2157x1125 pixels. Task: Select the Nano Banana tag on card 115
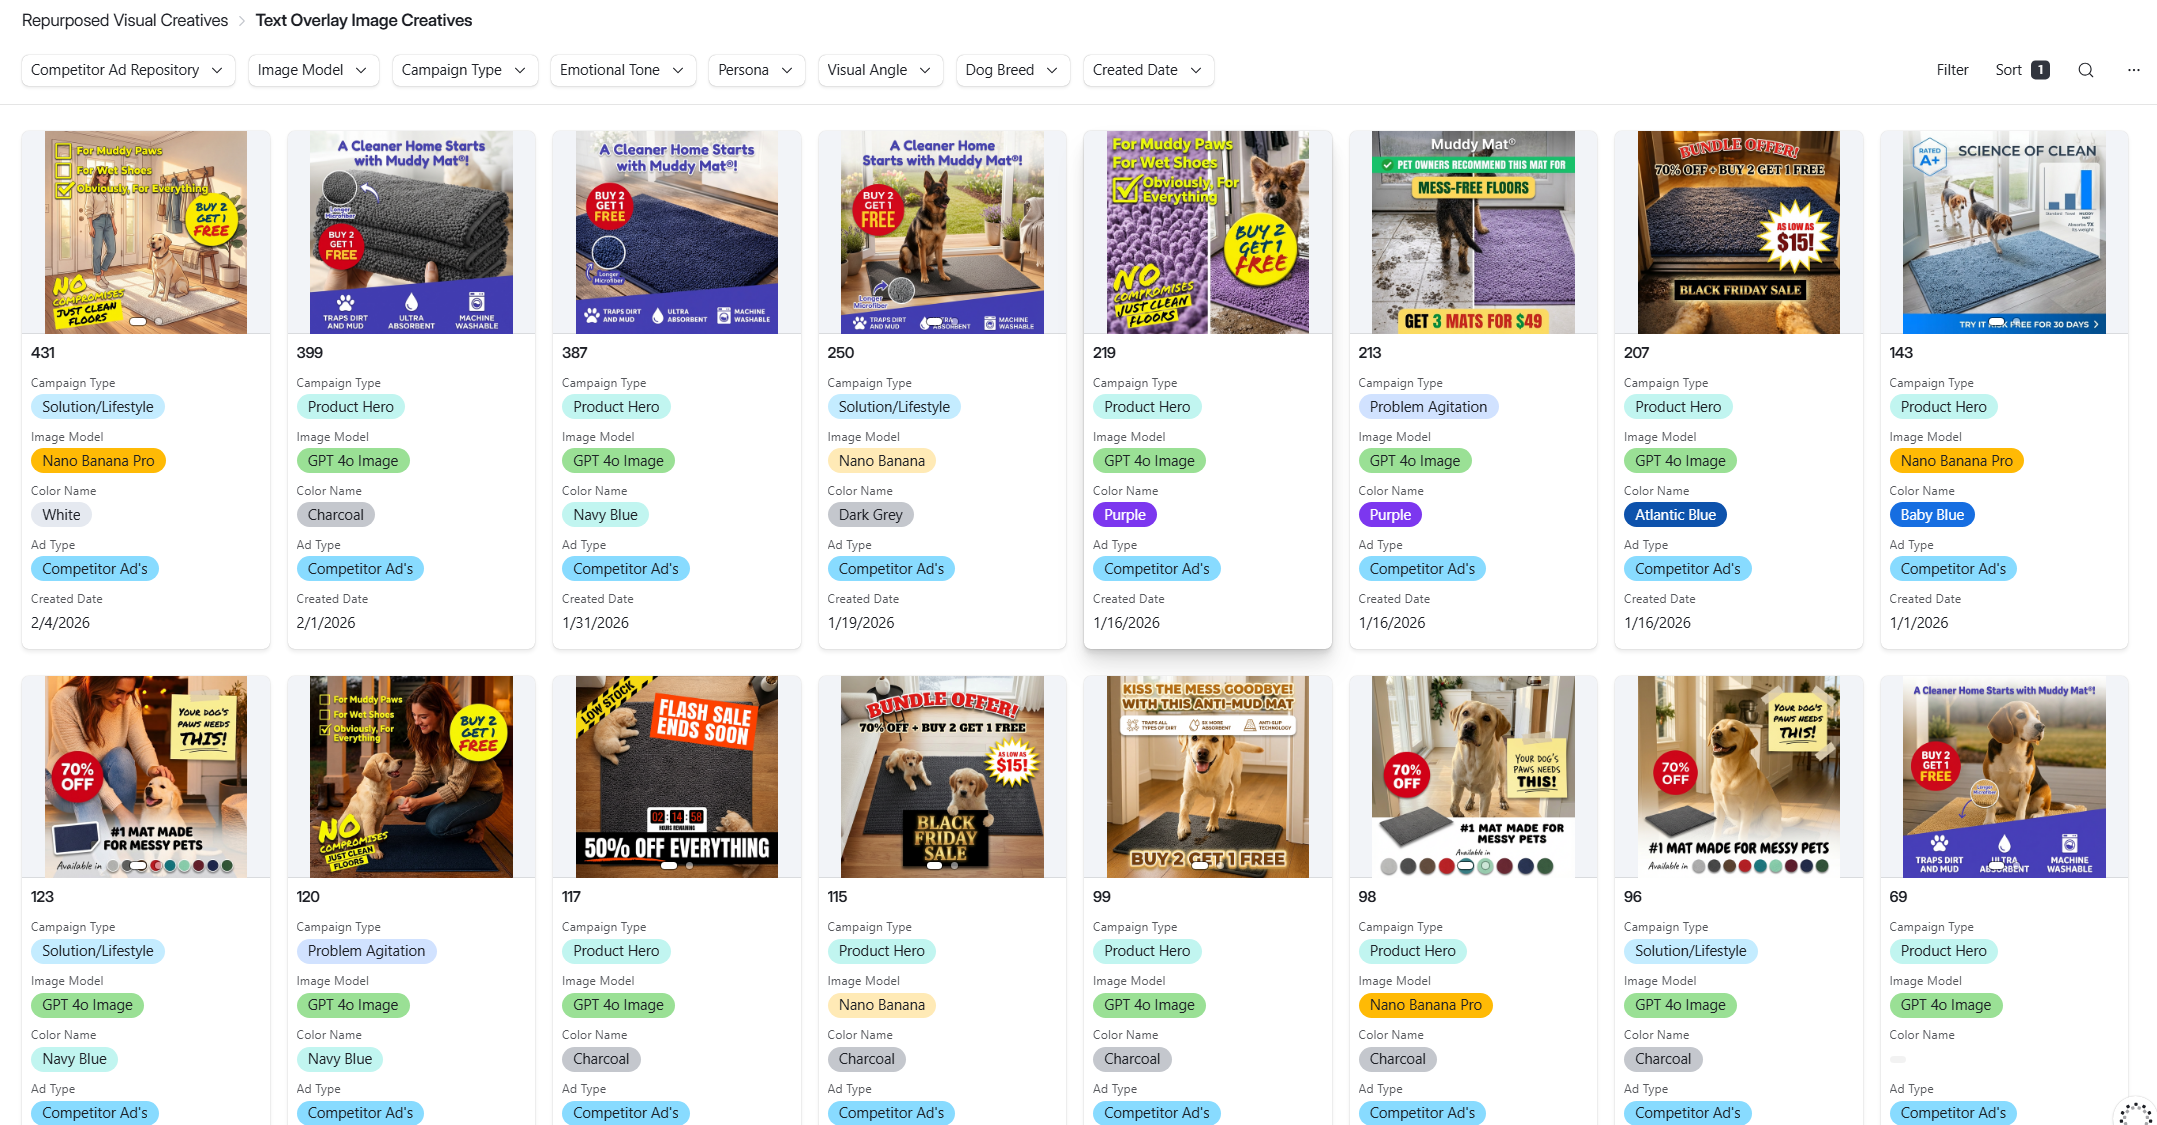tap(881, 1005)
